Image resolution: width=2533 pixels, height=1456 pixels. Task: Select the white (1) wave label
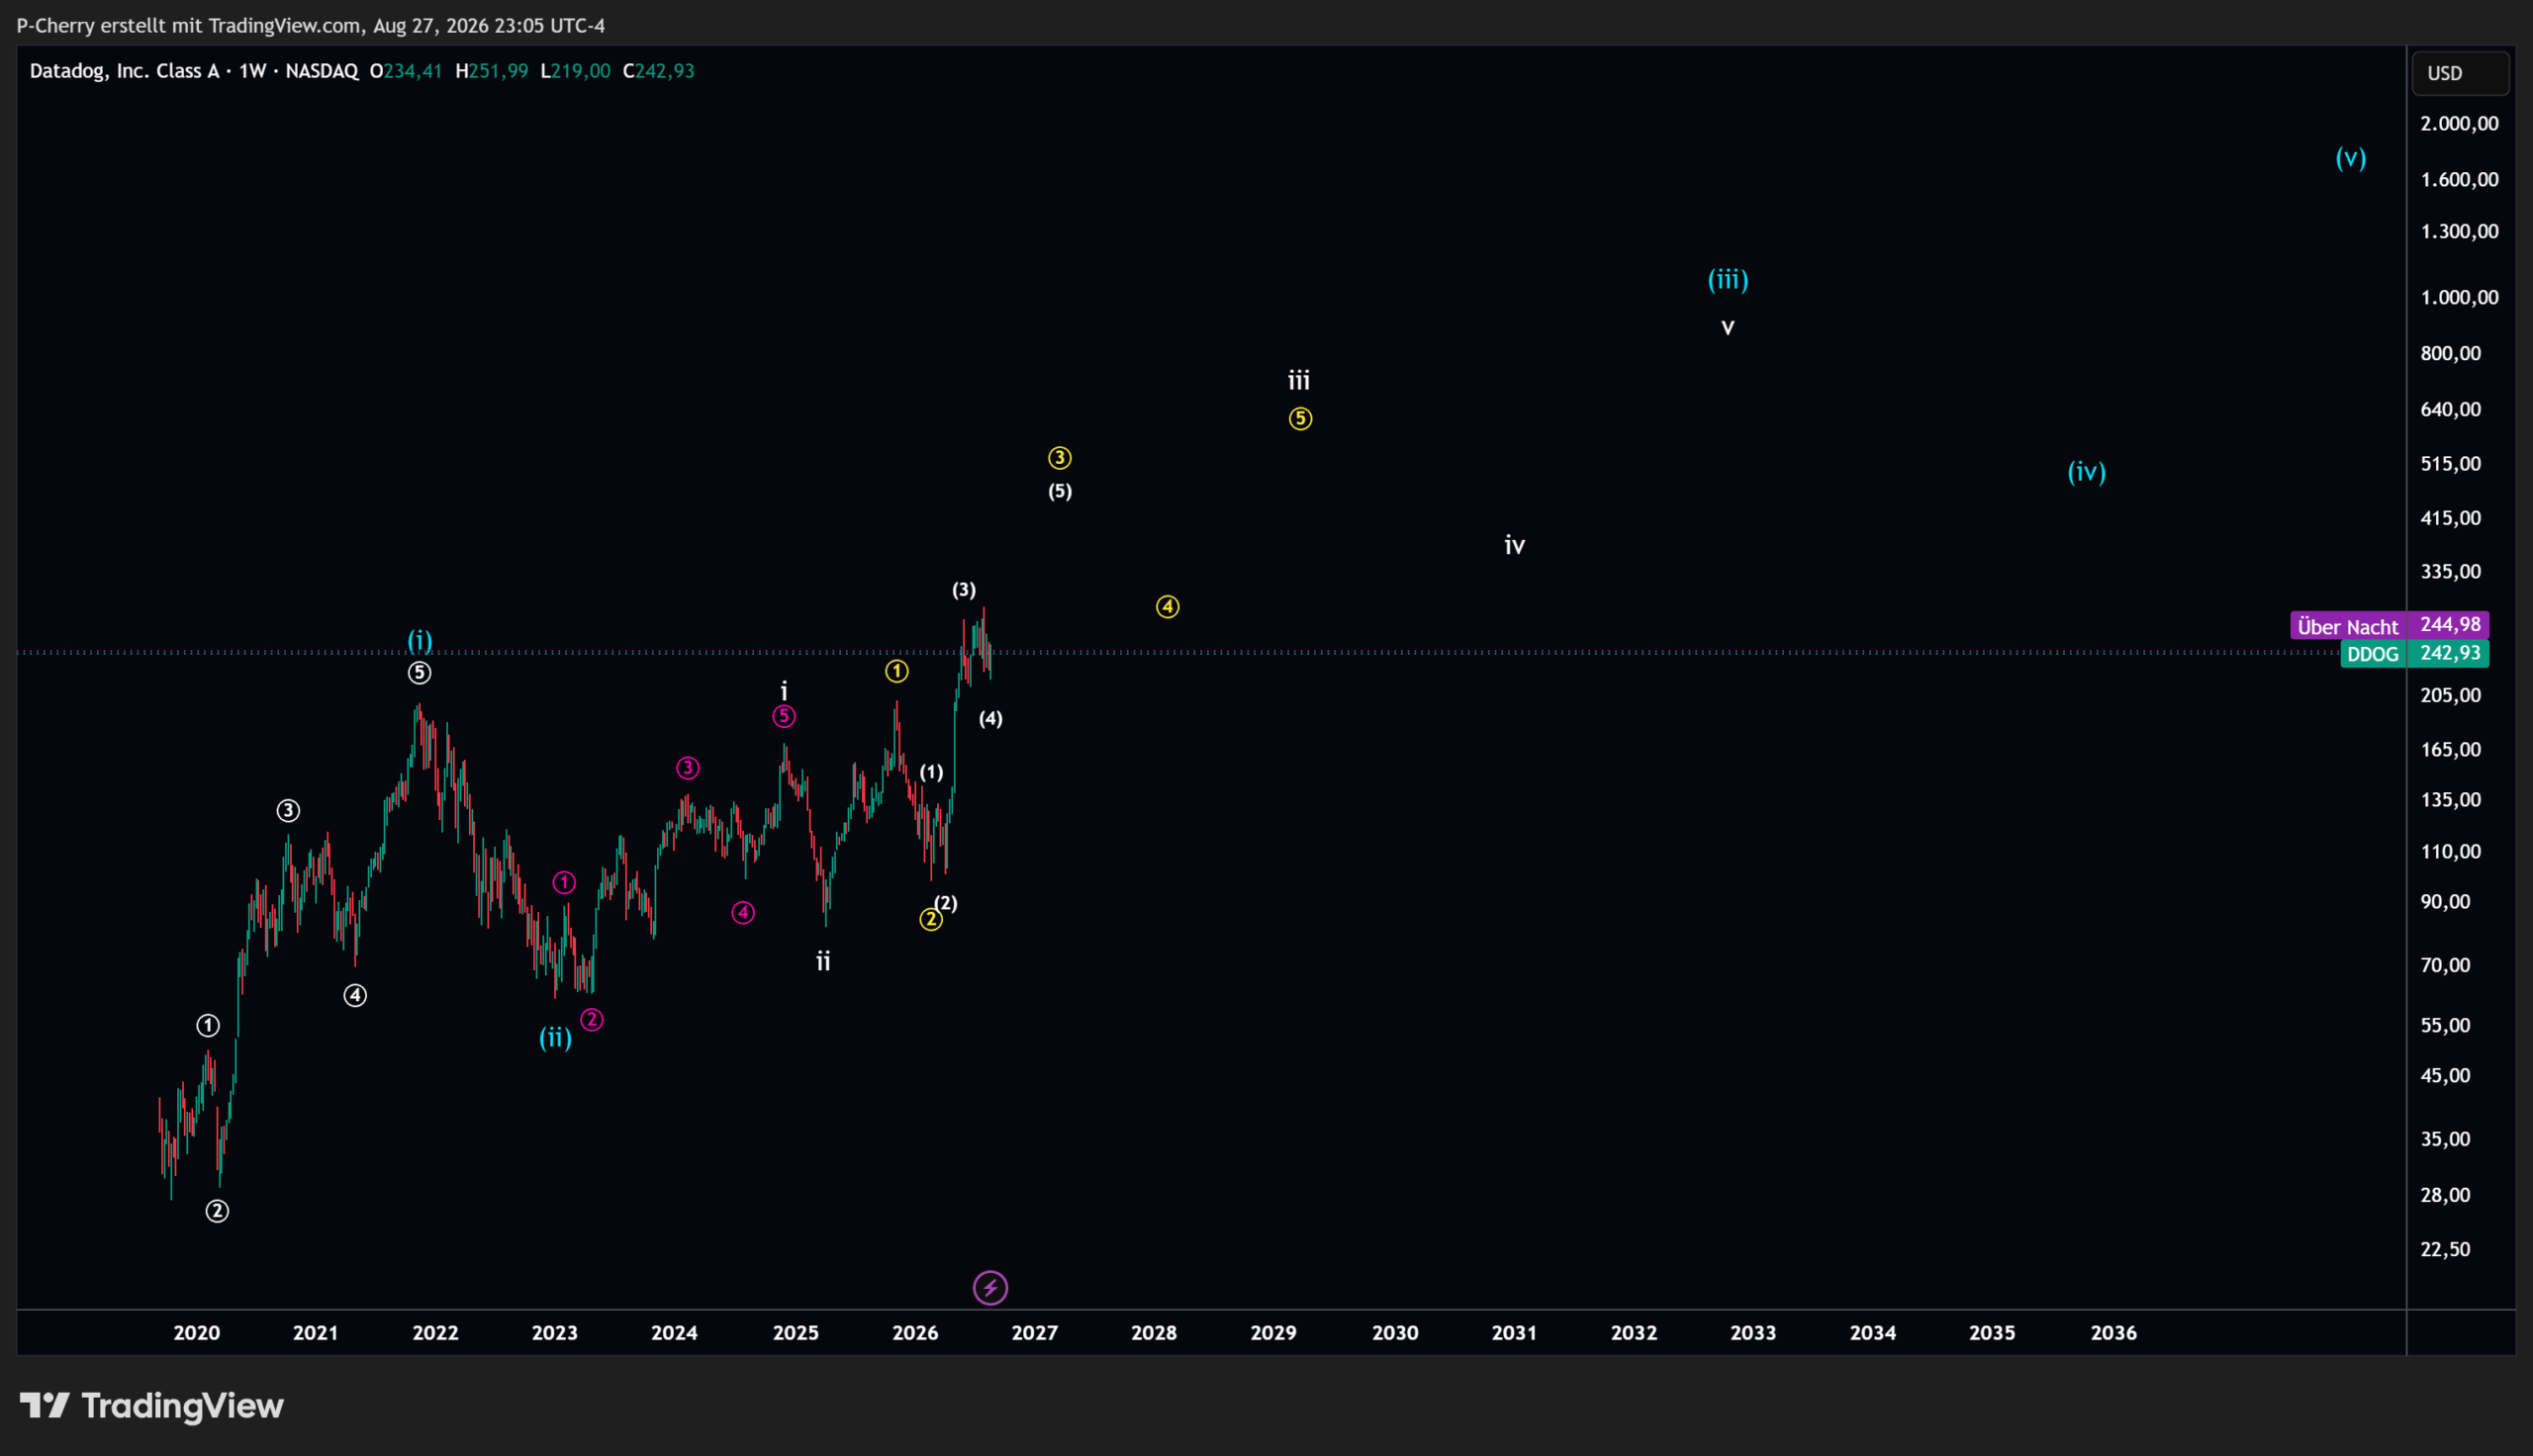[x=931, y=772]
